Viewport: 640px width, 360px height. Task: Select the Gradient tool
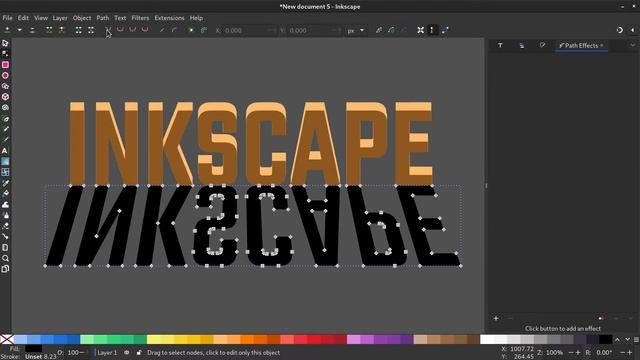click(5, 161)
